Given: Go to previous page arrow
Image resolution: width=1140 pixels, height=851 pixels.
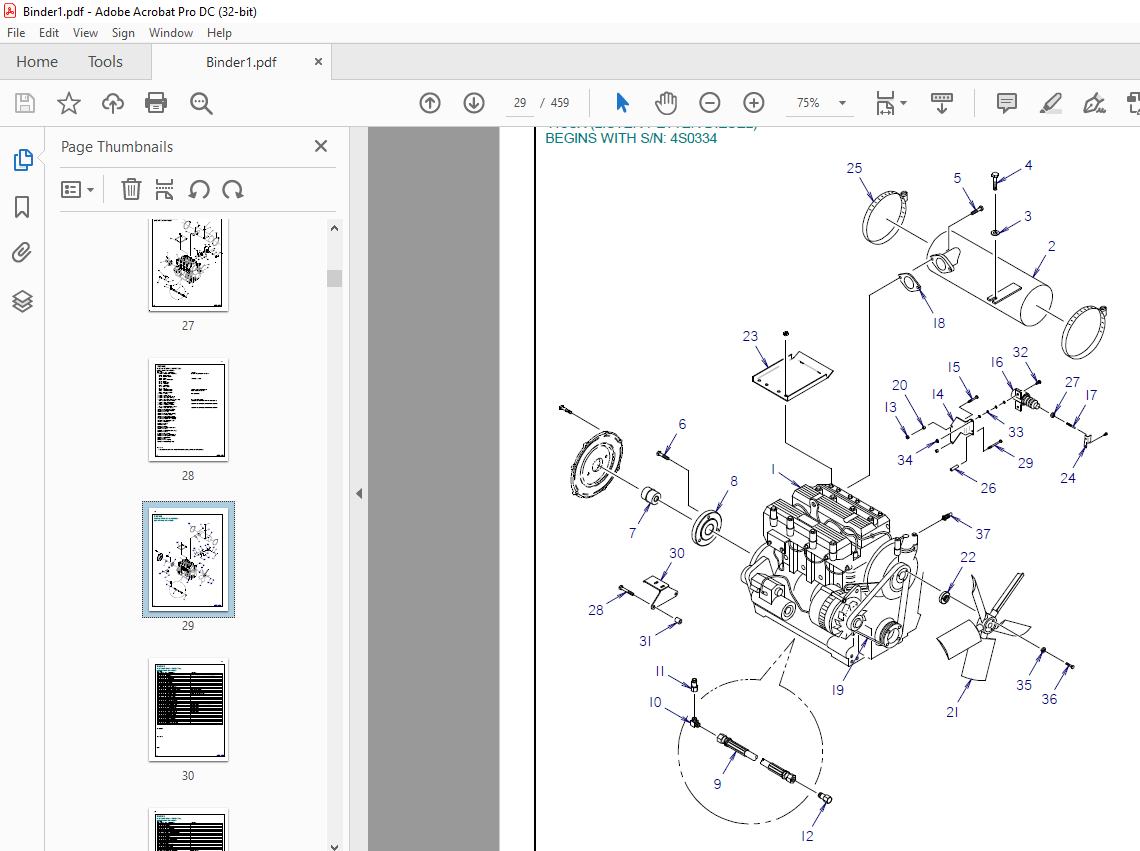Looking at the screenshot, I should pyautogui.click(x=430, y=103).
